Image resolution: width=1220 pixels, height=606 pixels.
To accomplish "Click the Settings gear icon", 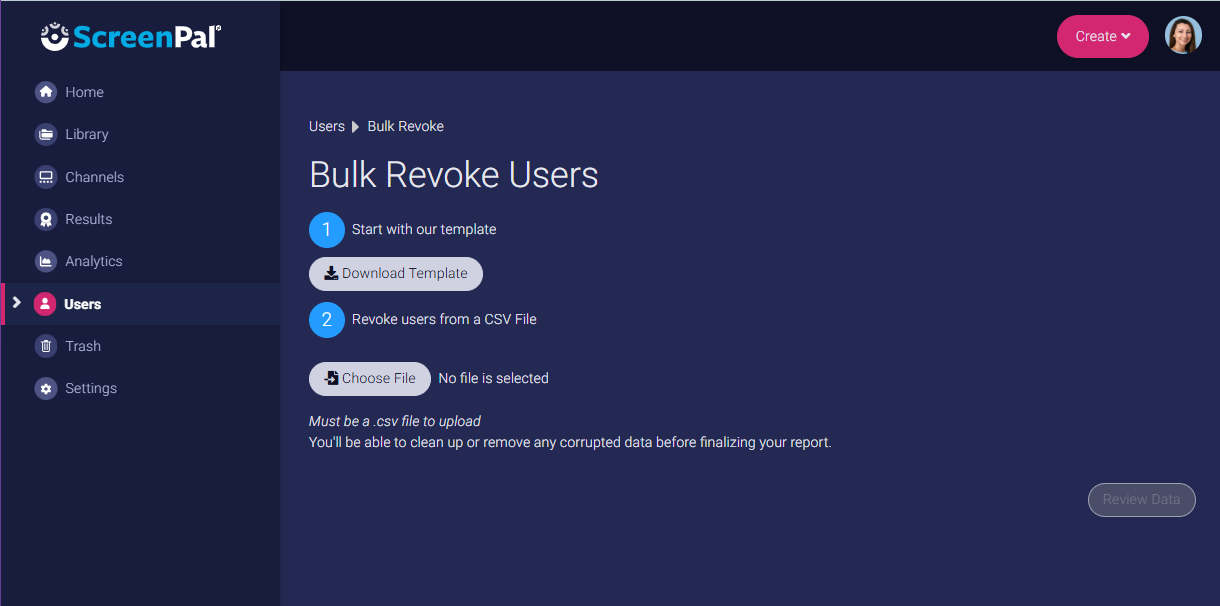I will 46,388.
